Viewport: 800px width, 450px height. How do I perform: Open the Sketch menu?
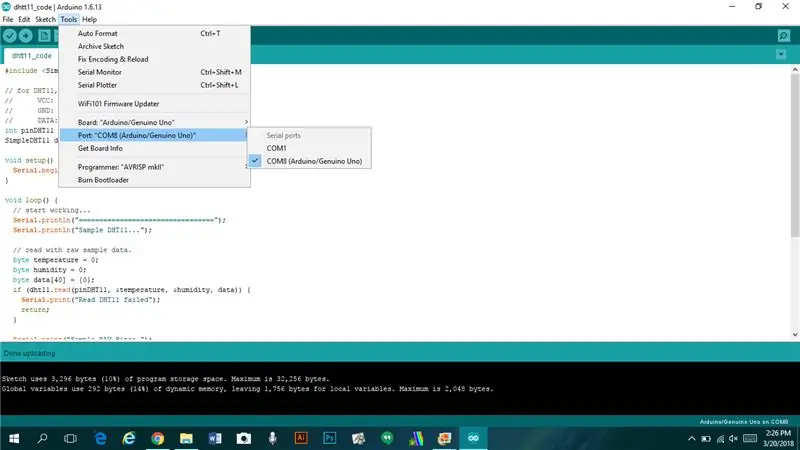45,19
